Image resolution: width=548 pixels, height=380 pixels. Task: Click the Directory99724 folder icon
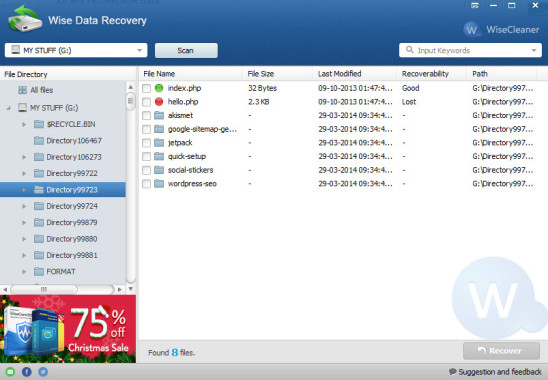coord(39,206)
